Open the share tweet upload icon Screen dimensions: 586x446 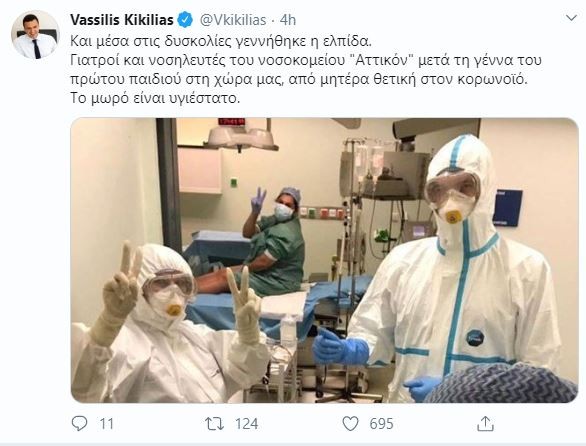coord(485,423)
